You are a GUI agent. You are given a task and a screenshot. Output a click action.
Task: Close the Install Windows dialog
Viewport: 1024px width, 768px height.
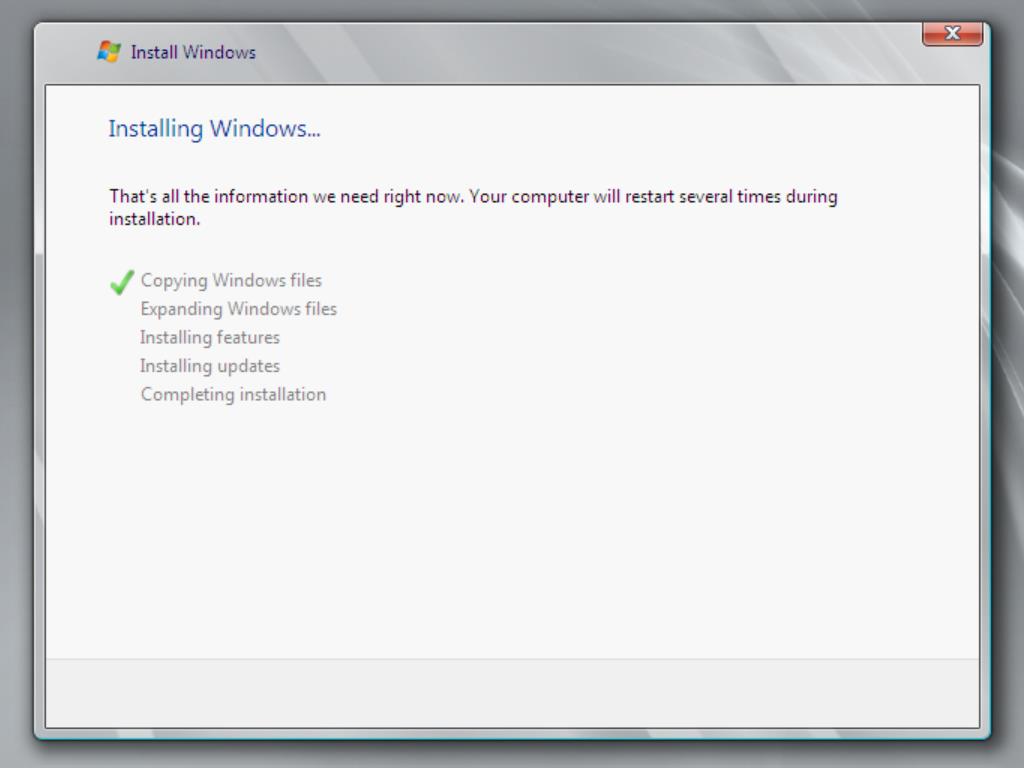pos(951,34)
